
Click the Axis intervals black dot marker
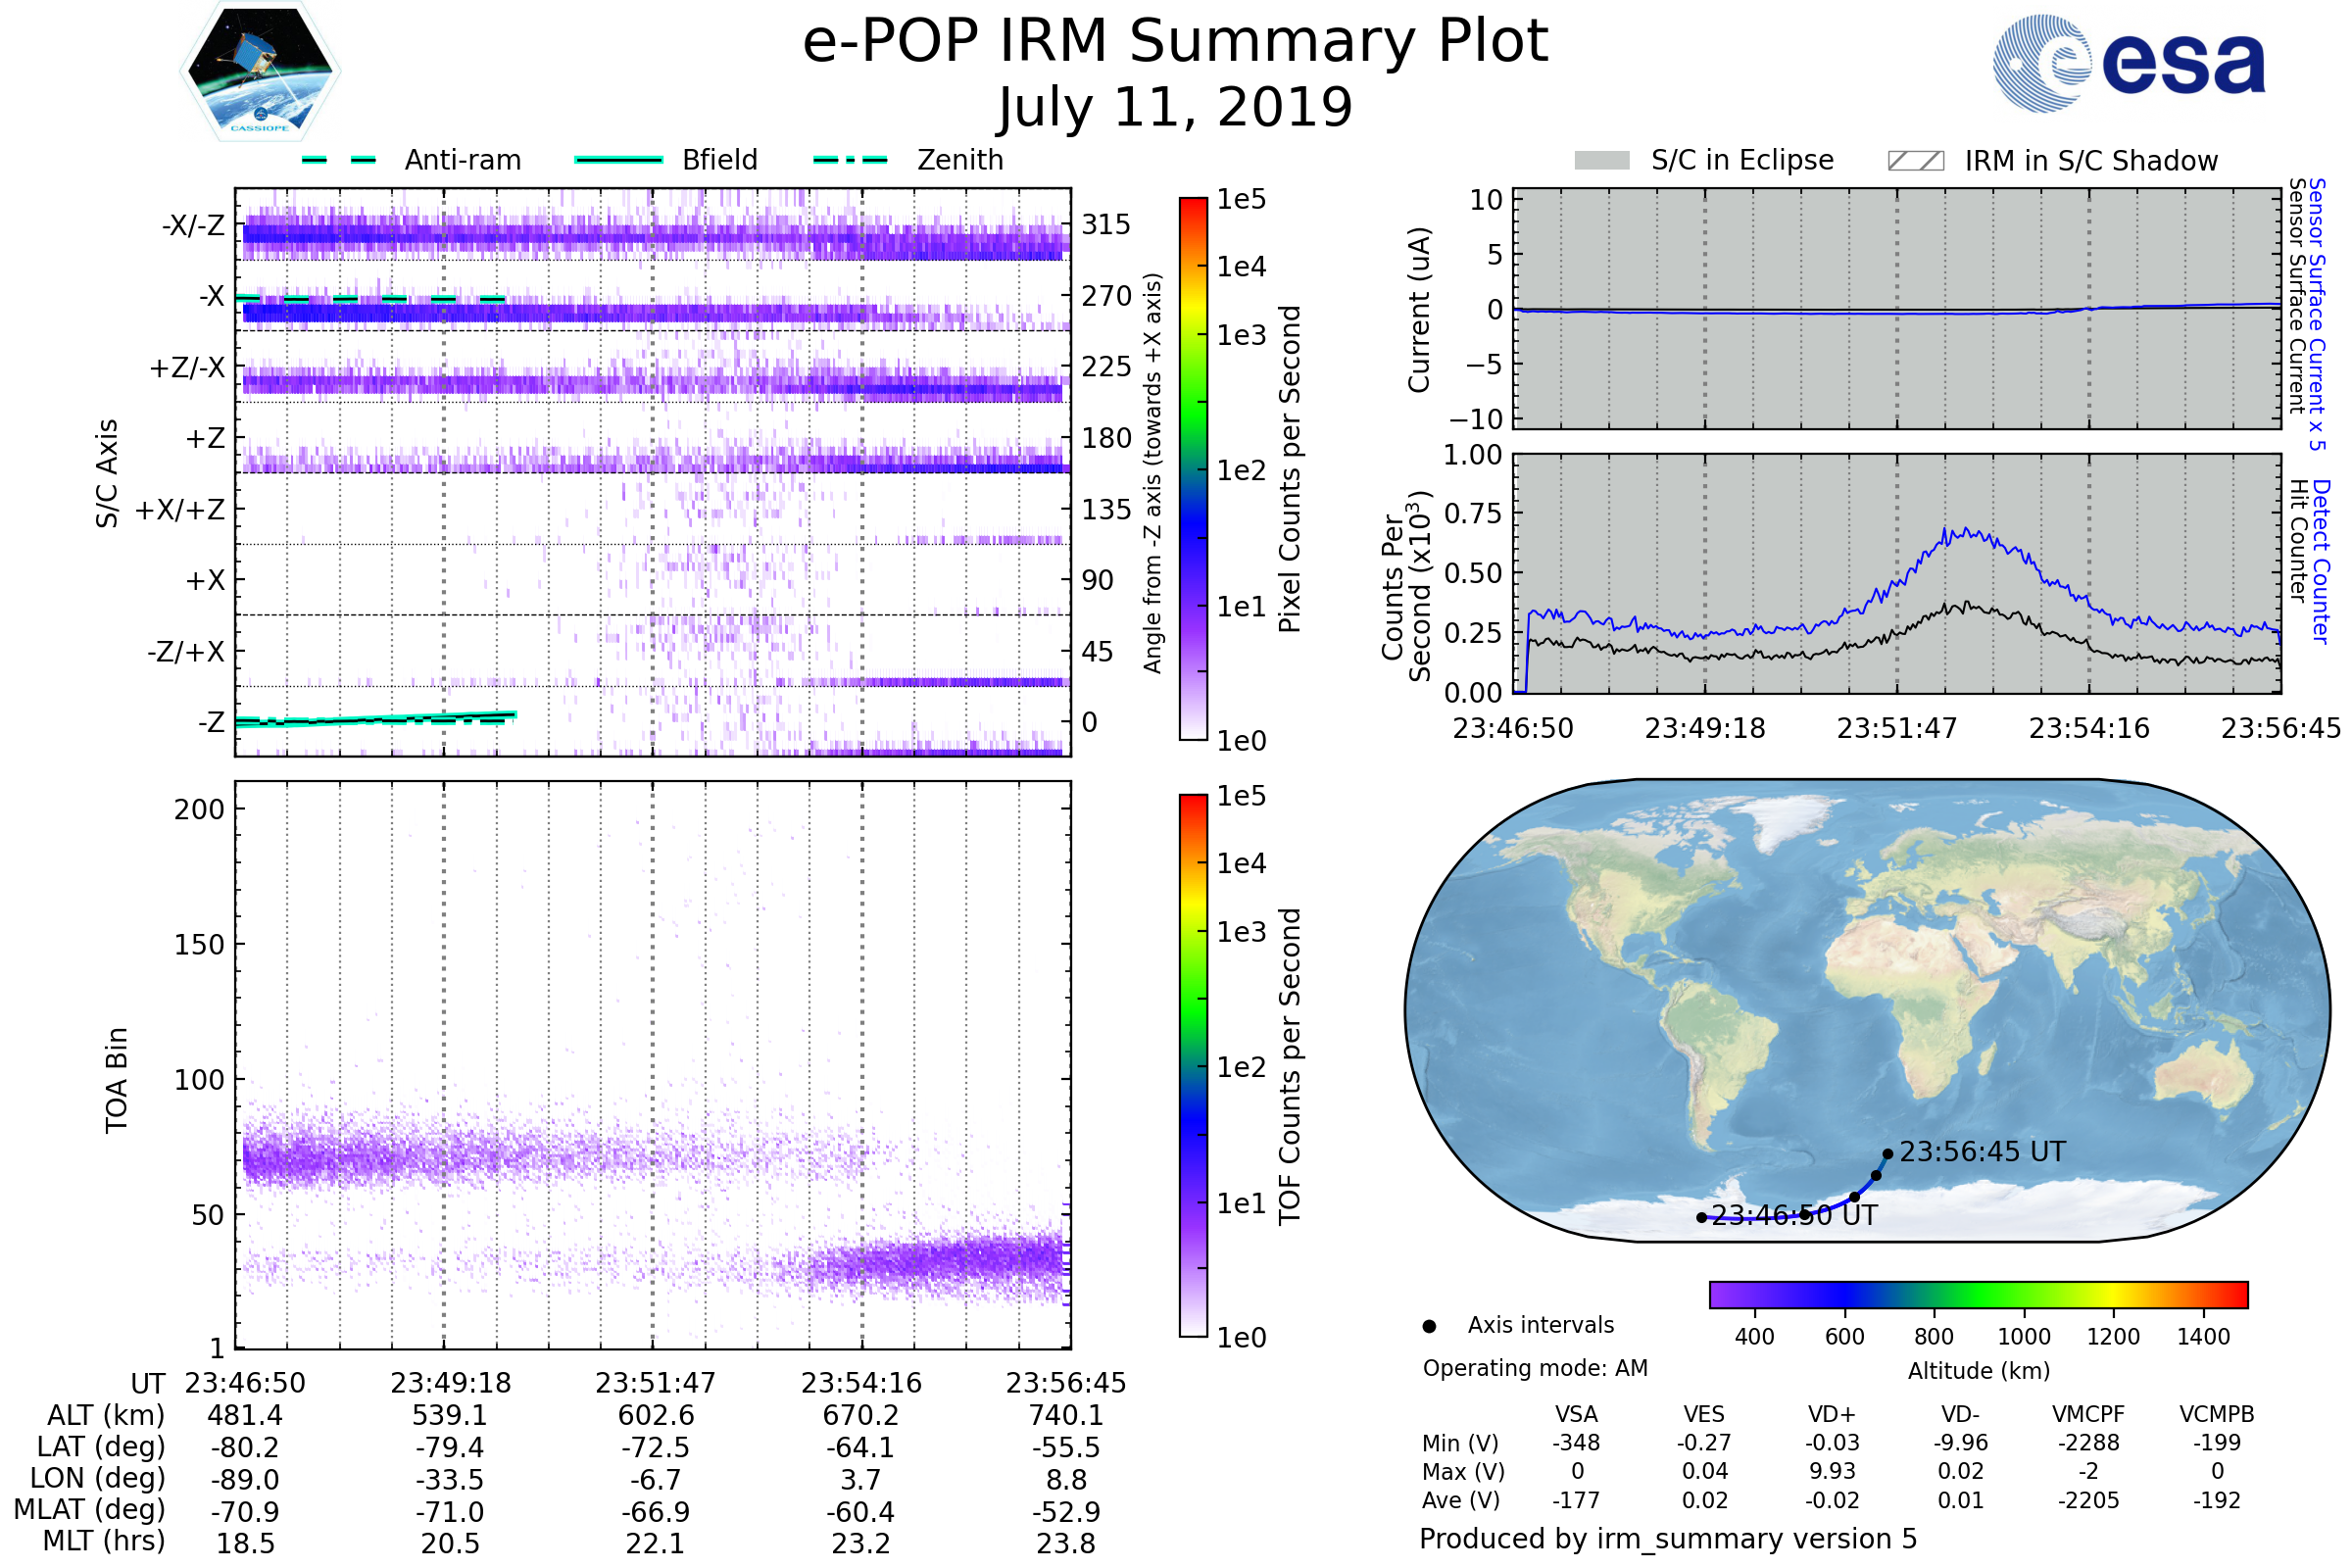coord(1429,1326)
